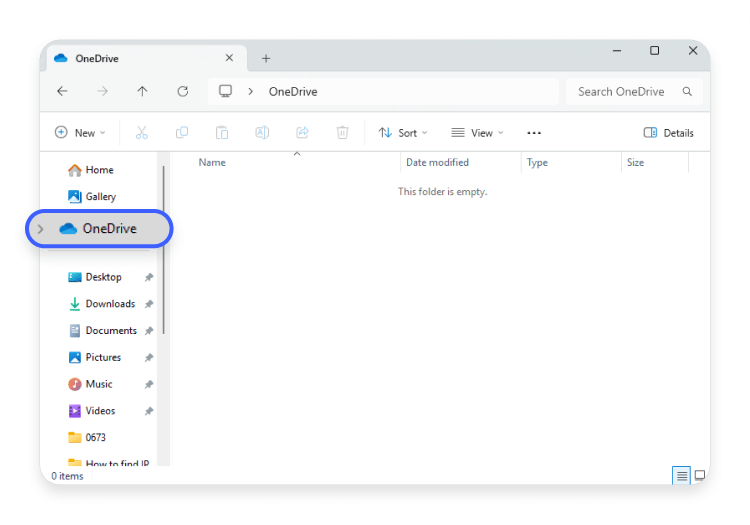Select the OneDrive tab

coord(146,58)
